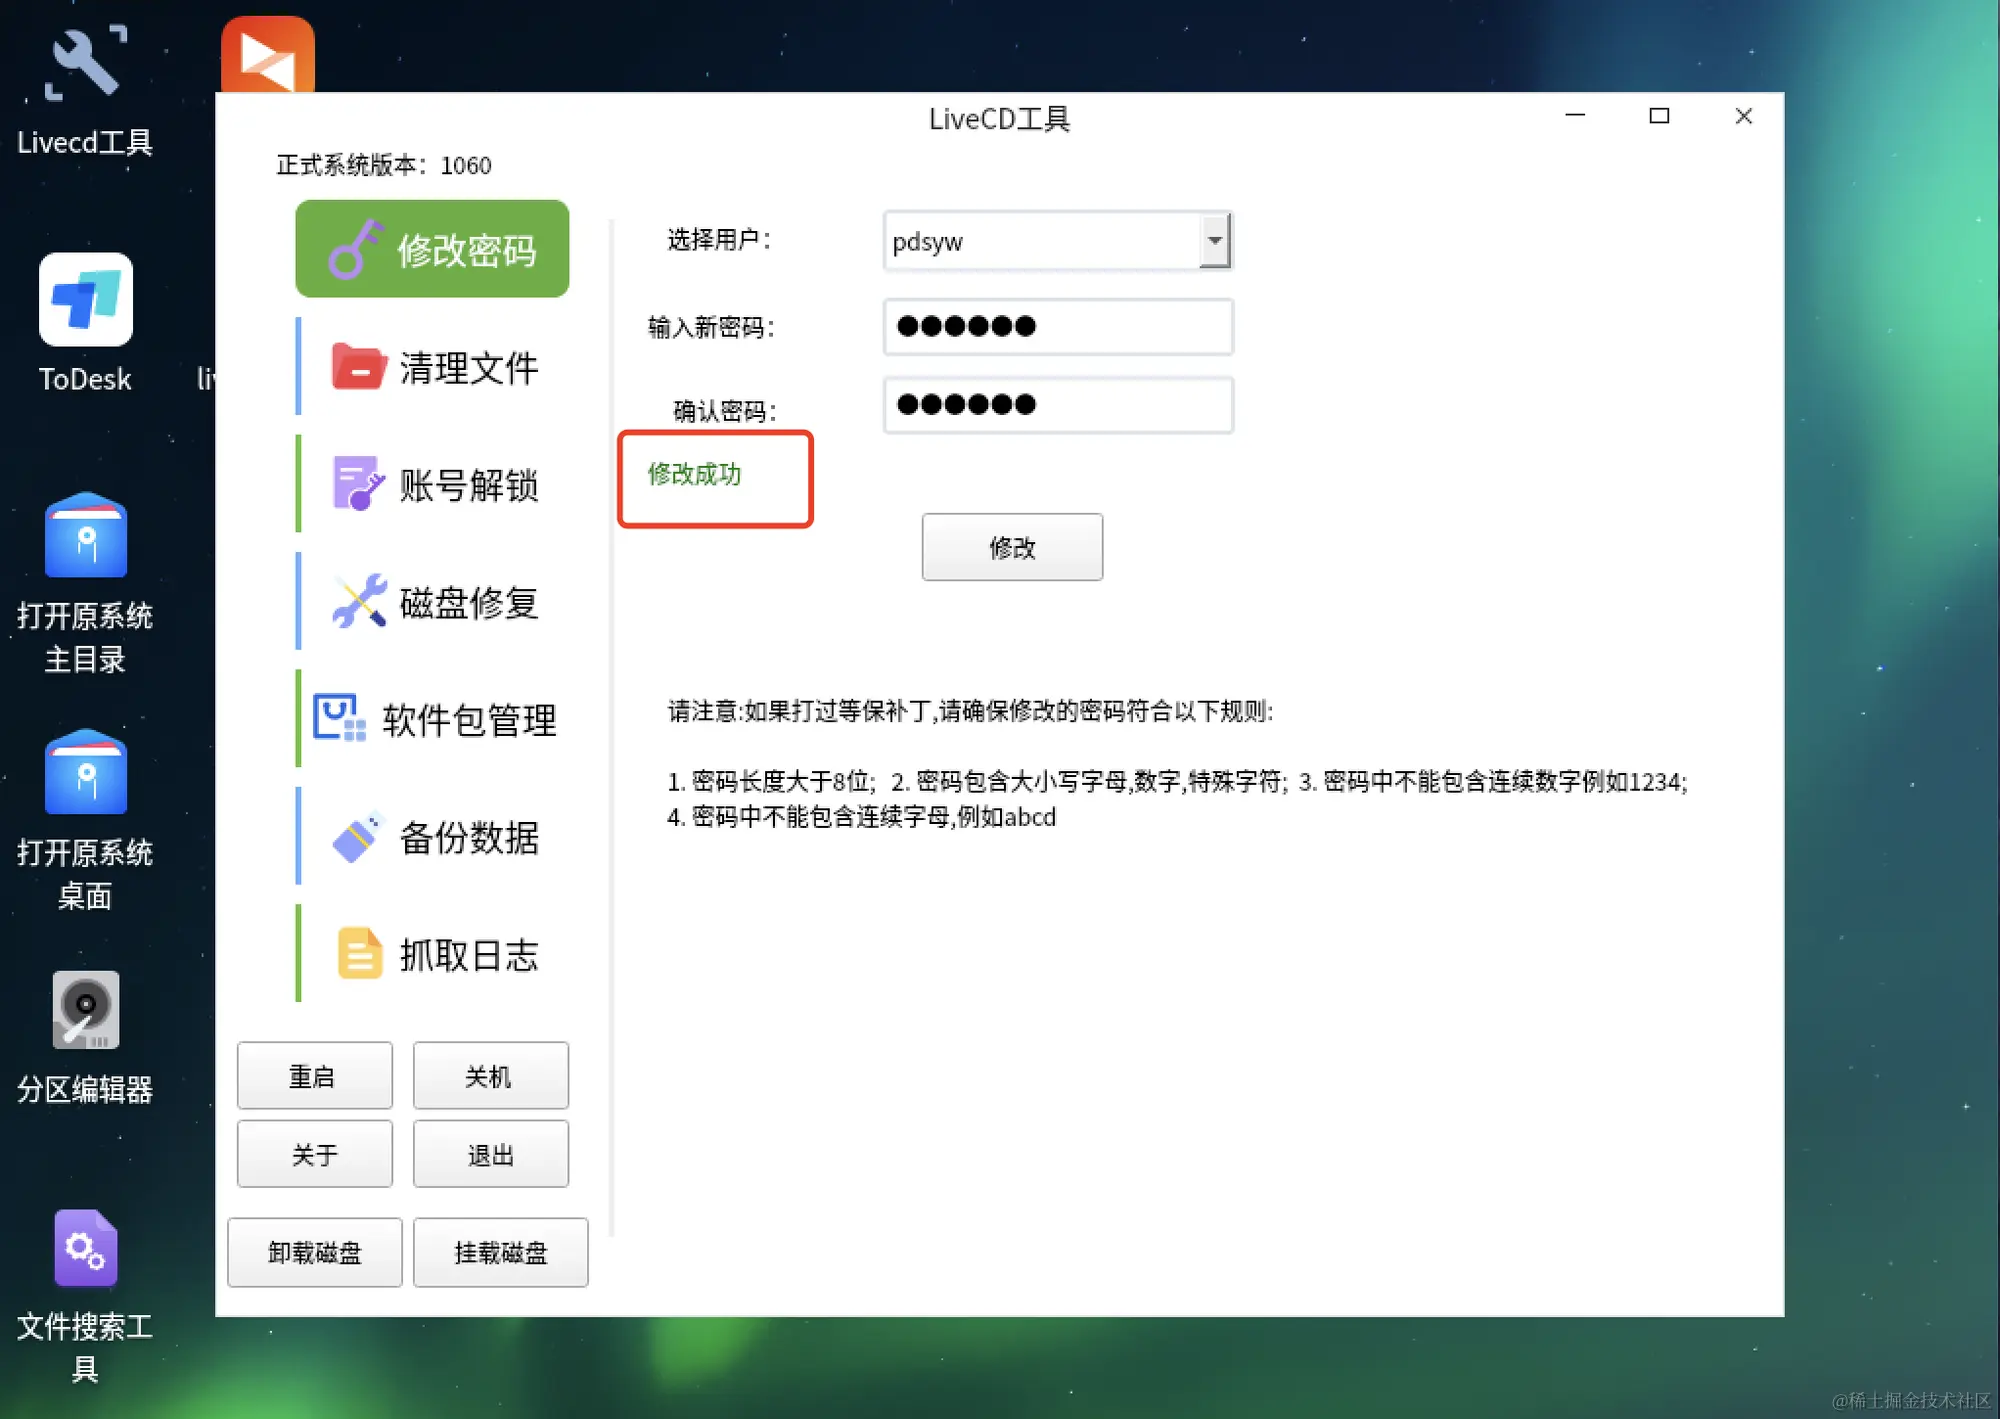Switch to 账号解锁 tab

437,485
